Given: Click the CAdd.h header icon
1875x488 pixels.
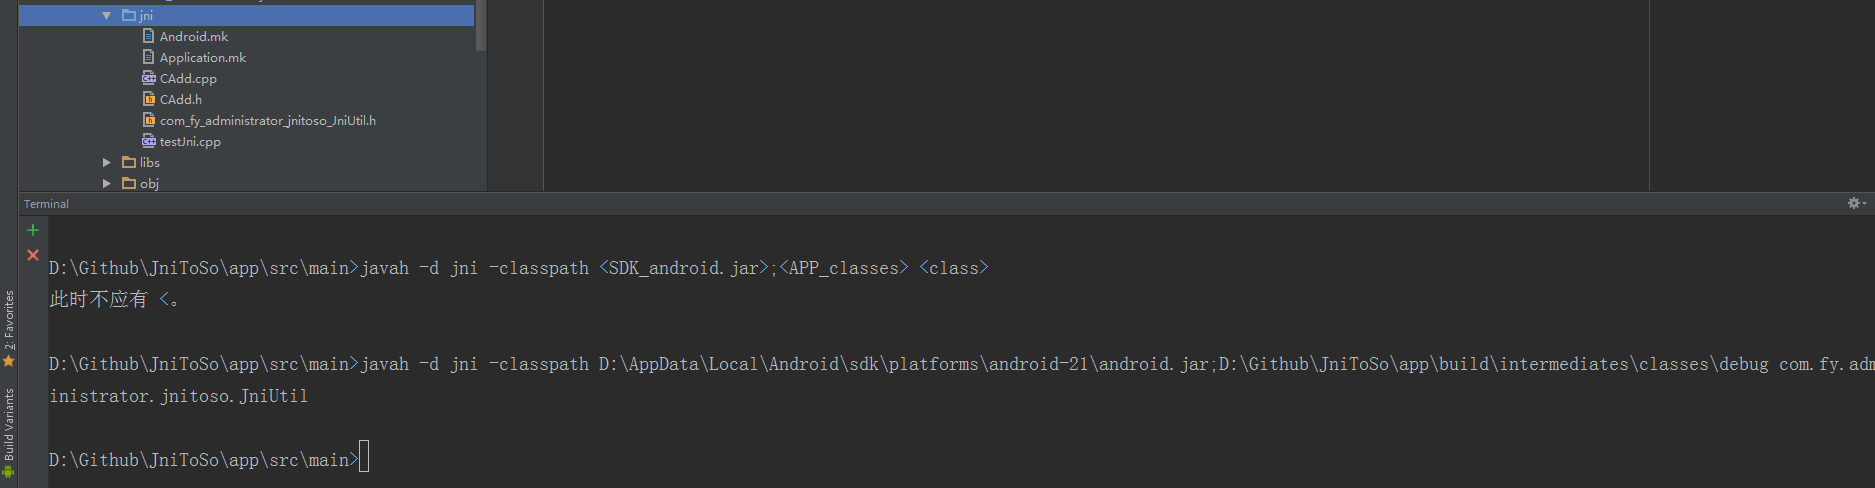Looking at the screenshot, I should (x=148, y=99).
